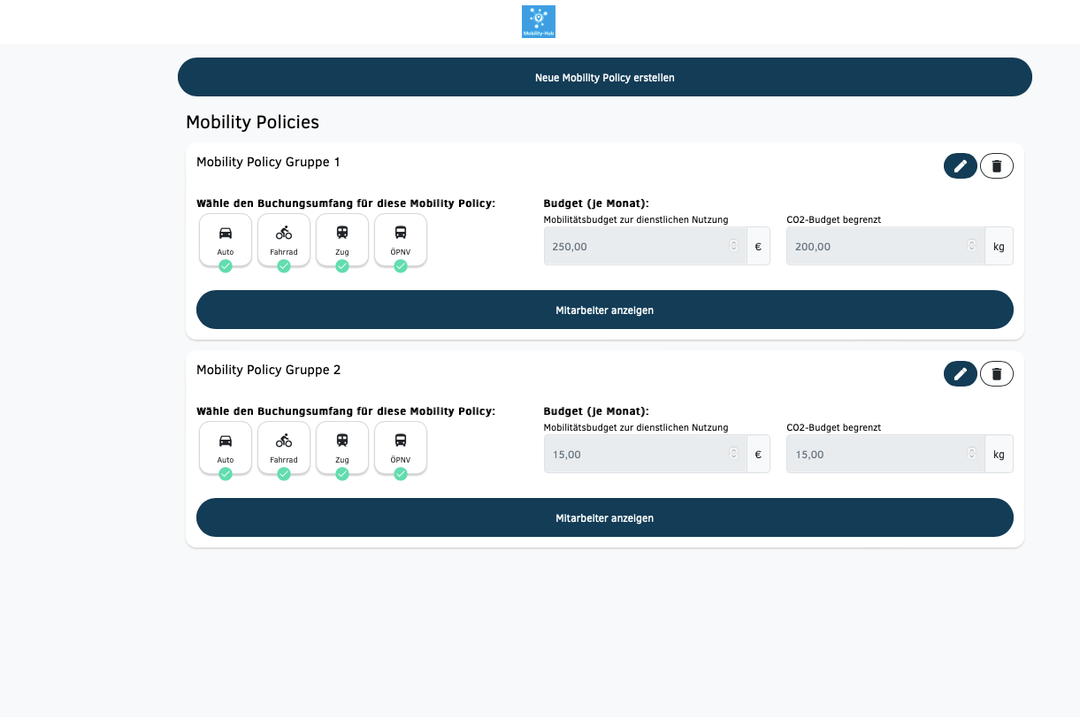Edit Mobility Policy Gruppe 1 with pencil icon
Viewport: 1080px width, 720px height.
click(x=960, y=166)
